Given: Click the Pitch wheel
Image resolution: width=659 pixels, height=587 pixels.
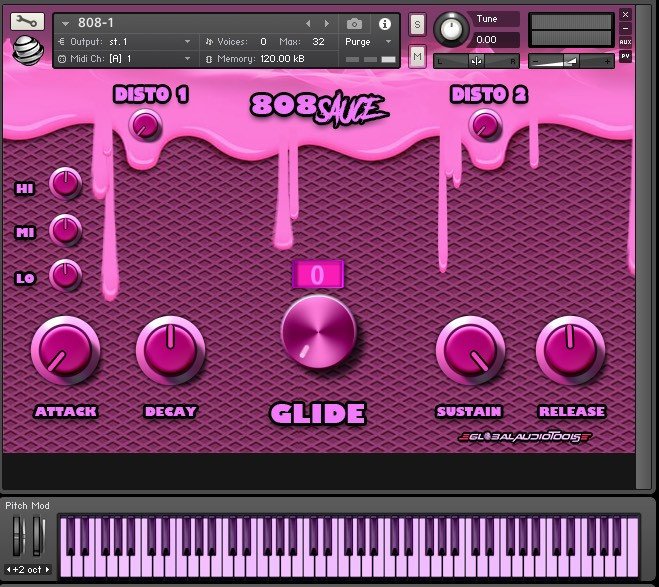Looking at the screenshot, I should point(18,537).
